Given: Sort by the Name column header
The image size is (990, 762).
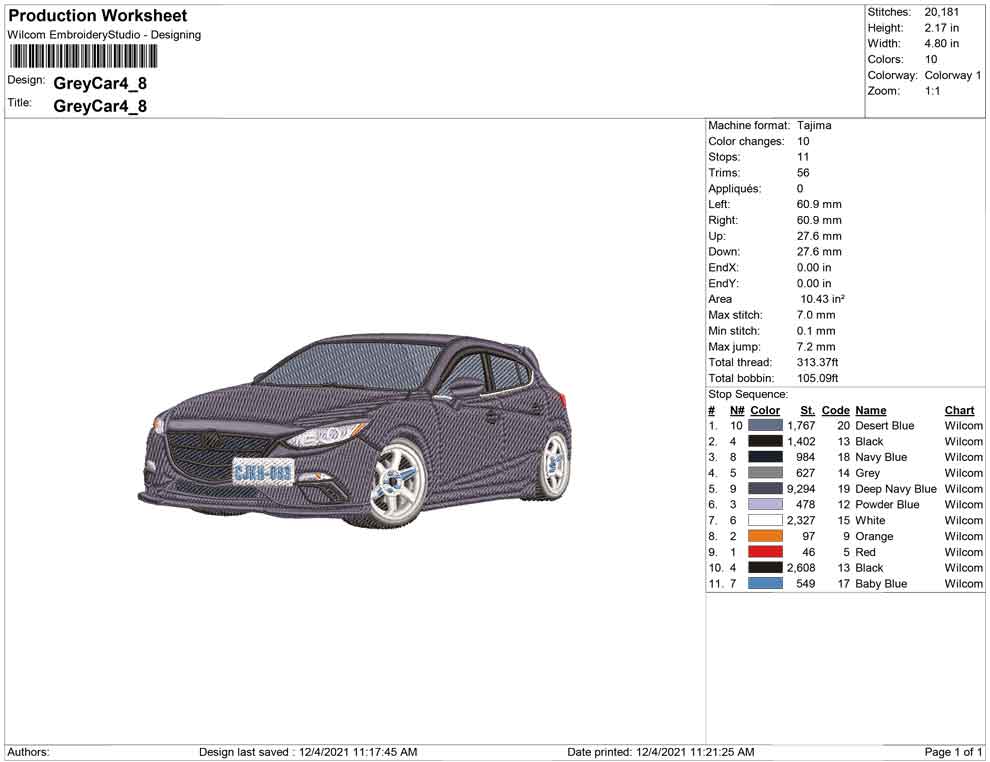Looking at the screenshot, I should (870, 410).
